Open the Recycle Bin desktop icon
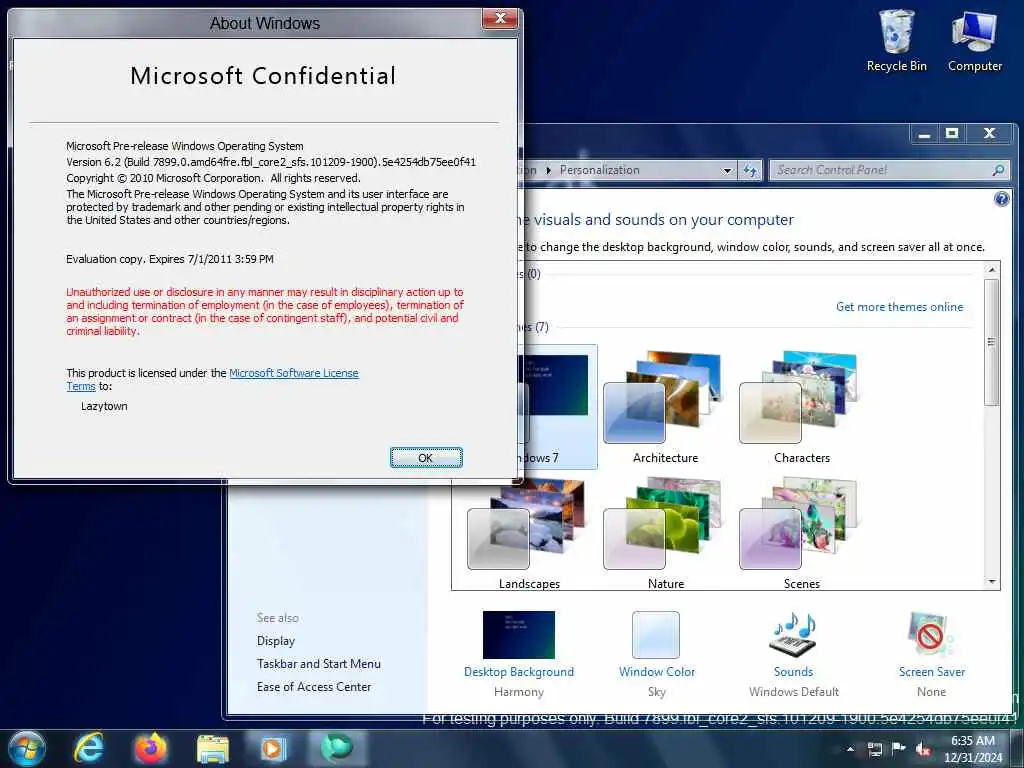The image size is (1024, 768). point(896,40)
